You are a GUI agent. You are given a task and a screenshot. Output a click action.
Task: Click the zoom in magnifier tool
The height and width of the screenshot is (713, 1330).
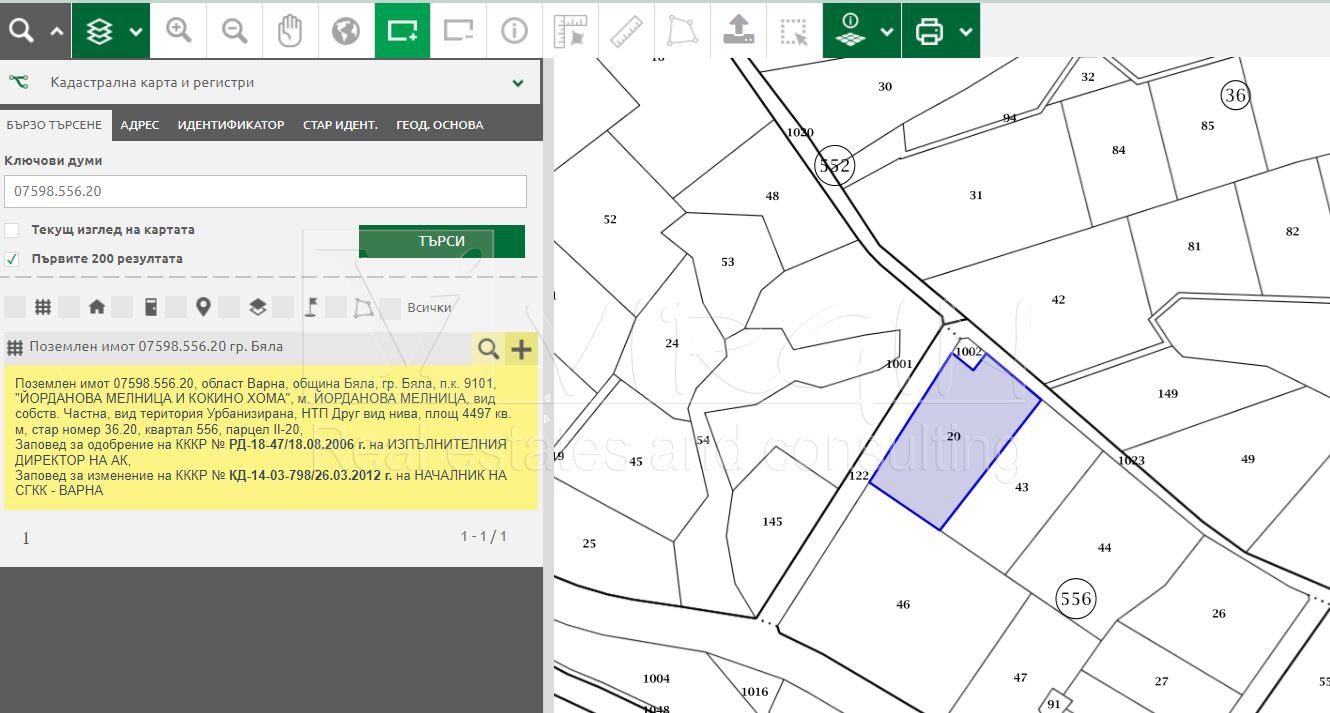(179, 30)
